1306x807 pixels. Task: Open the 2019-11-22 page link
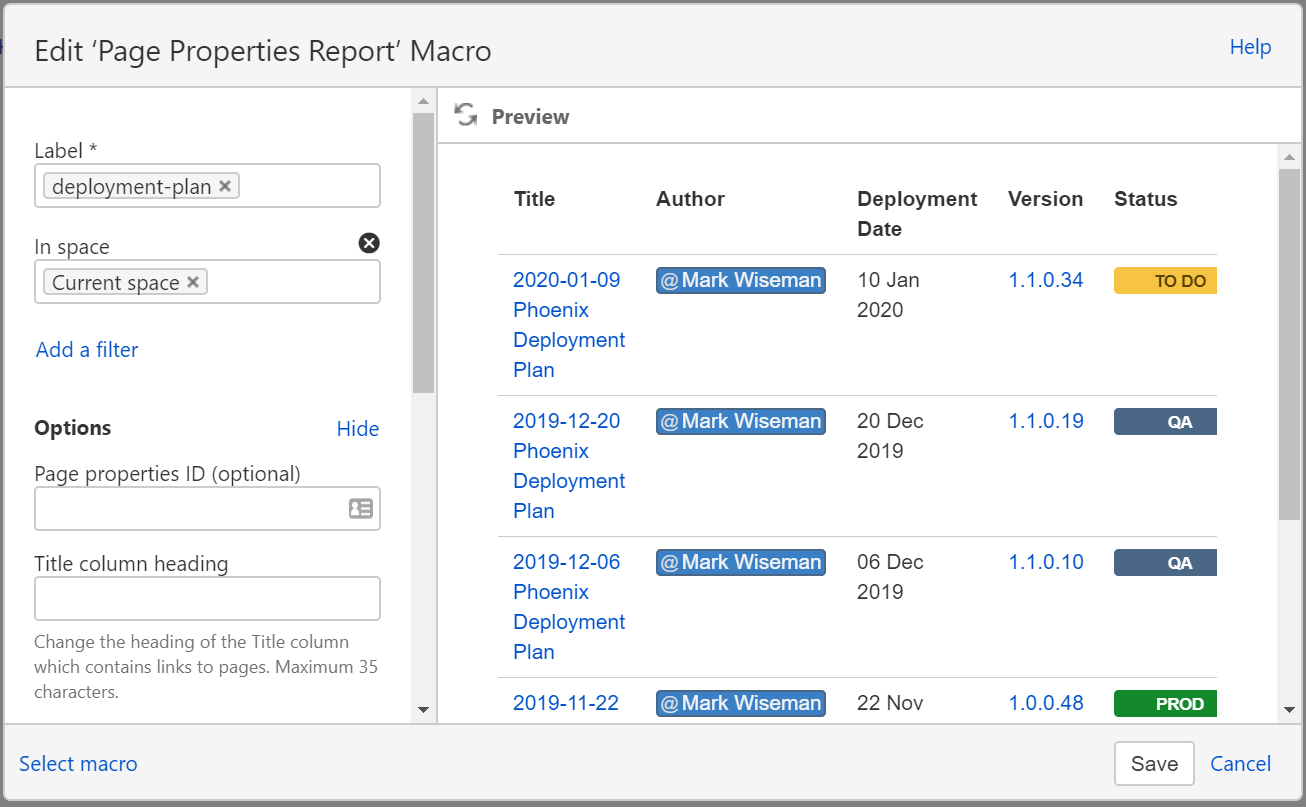566,703
